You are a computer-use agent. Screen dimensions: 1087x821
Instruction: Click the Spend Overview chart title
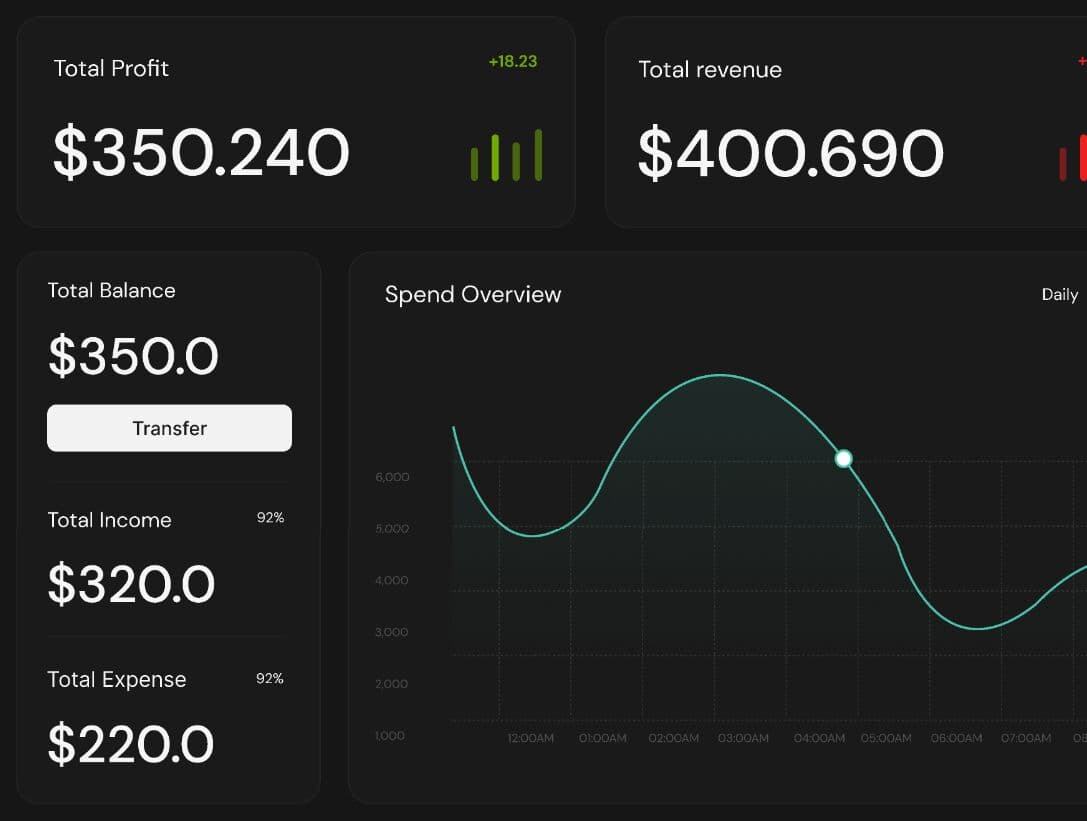click(473, 295)
